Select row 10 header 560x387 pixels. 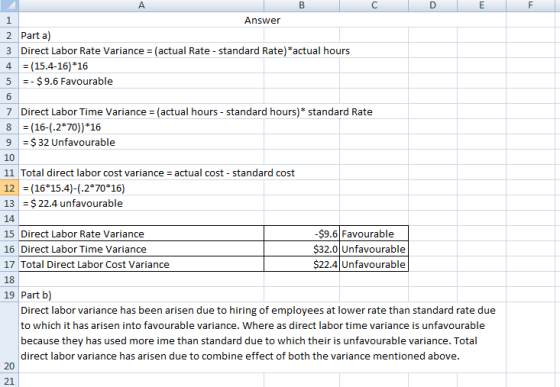(9, 157)
